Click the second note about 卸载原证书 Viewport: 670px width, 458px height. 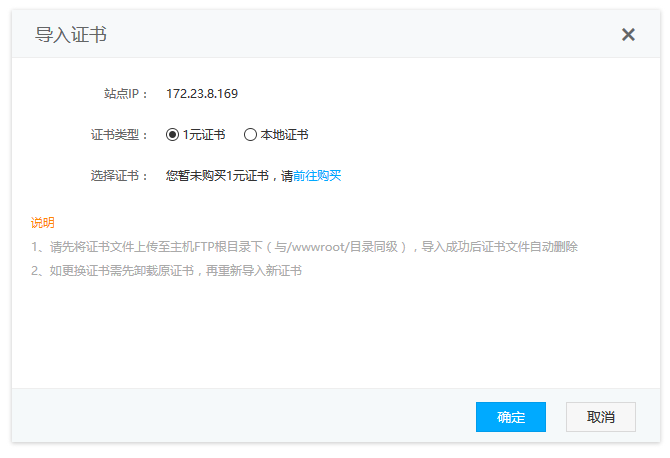click(166, 271)
